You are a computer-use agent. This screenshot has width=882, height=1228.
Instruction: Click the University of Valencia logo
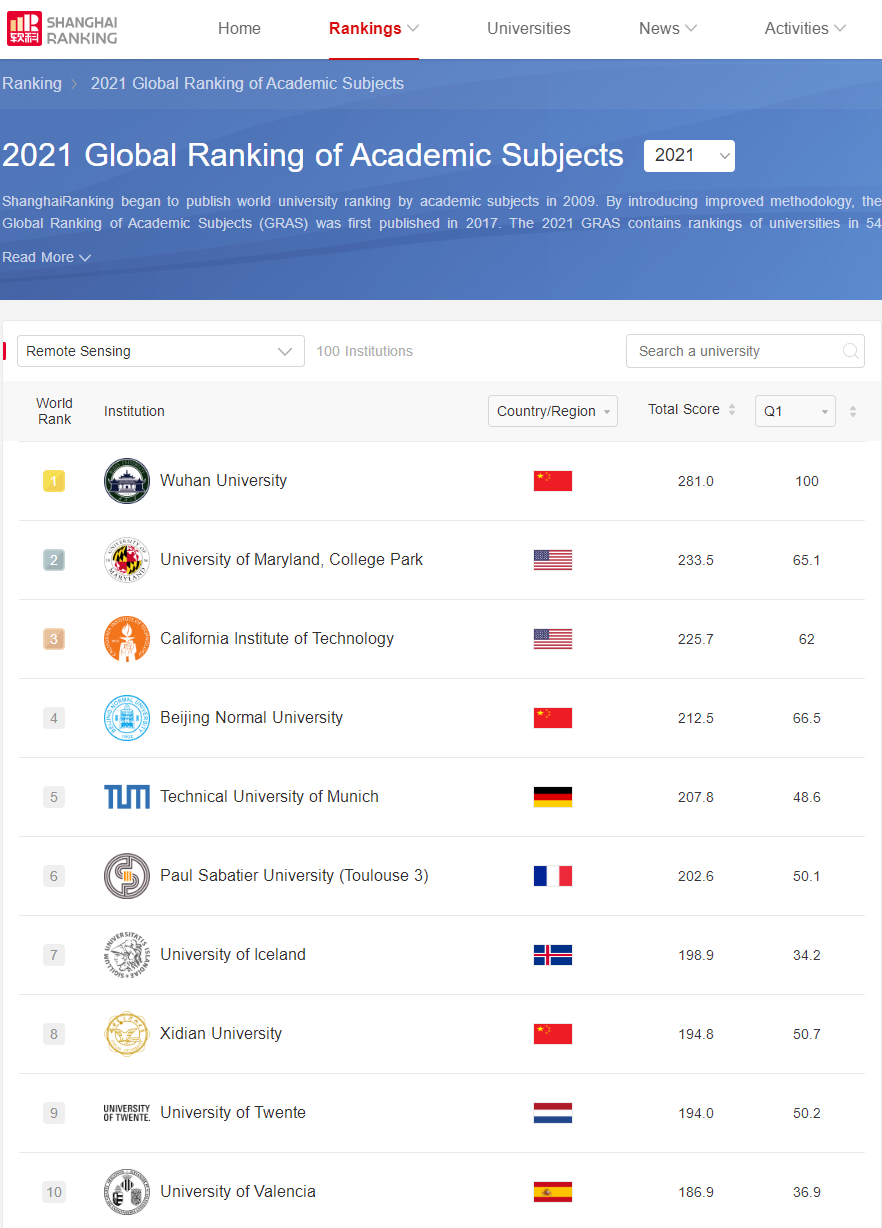pos(127,1192)
